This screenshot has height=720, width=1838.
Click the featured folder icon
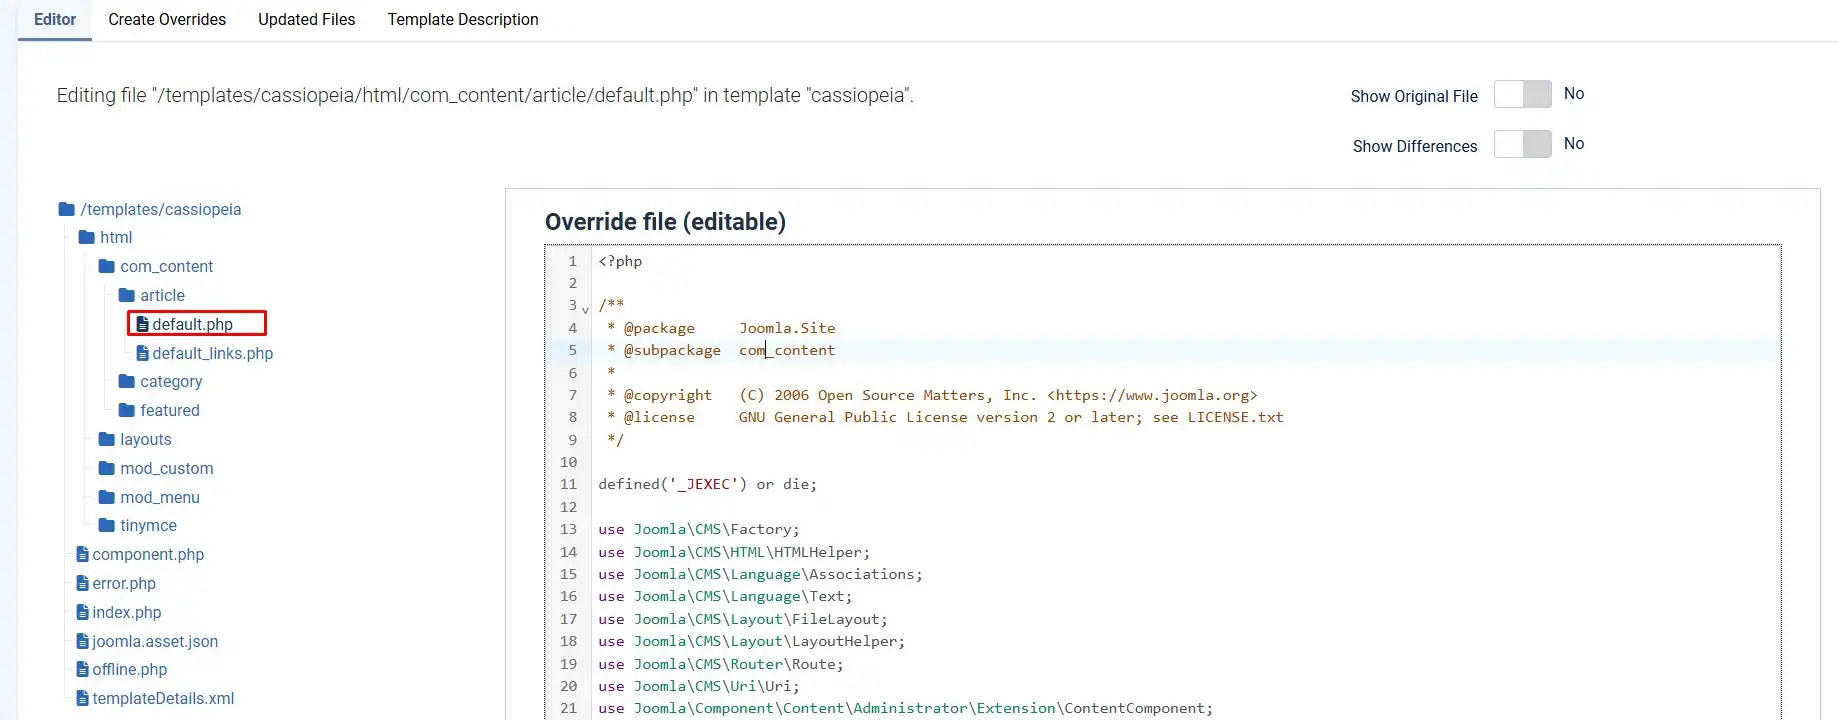127,410
